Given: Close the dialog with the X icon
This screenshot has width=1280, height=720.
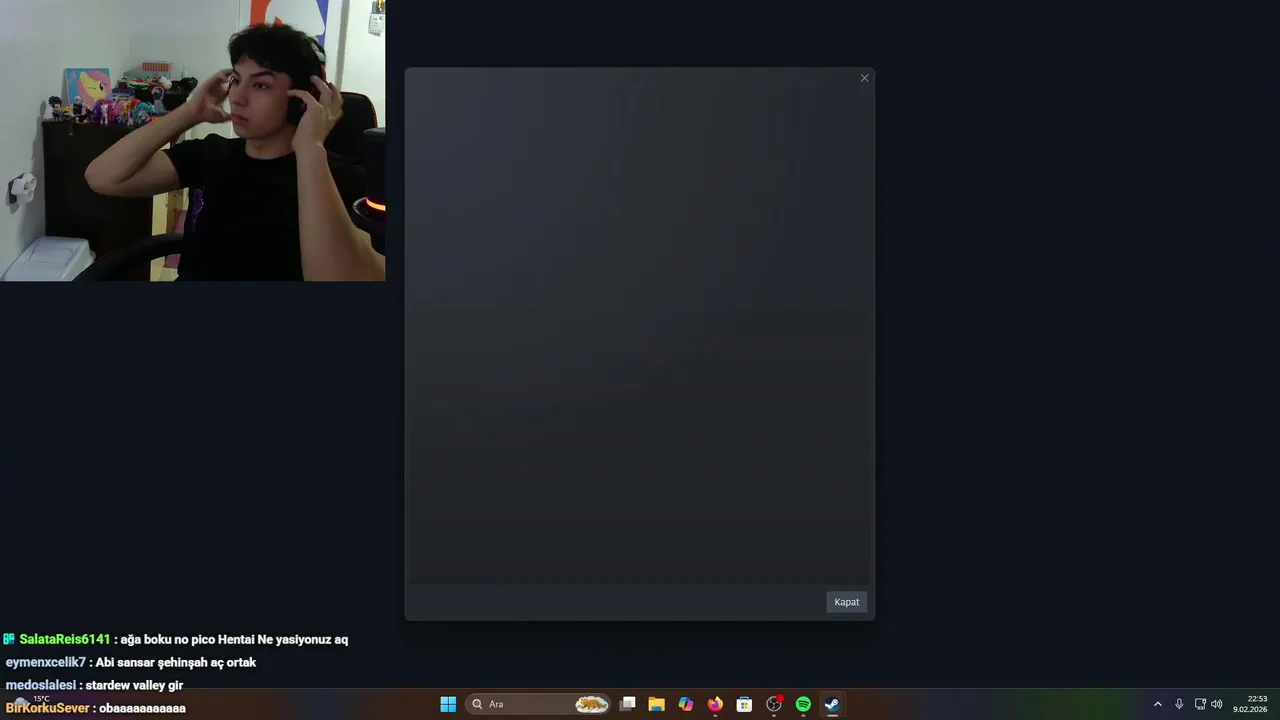Looking at the screenshot, I should 865,78.
